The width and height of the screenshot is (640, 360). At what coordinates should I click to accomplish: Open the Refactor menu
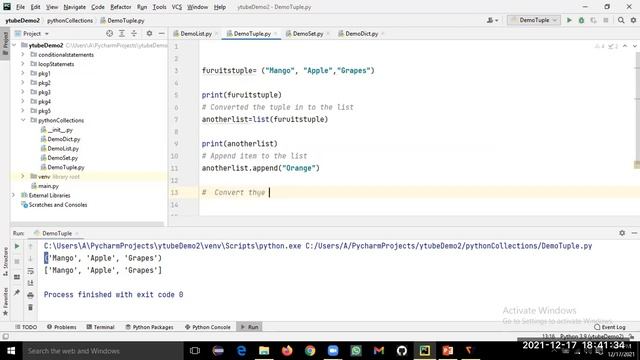(x=121, y=7)
